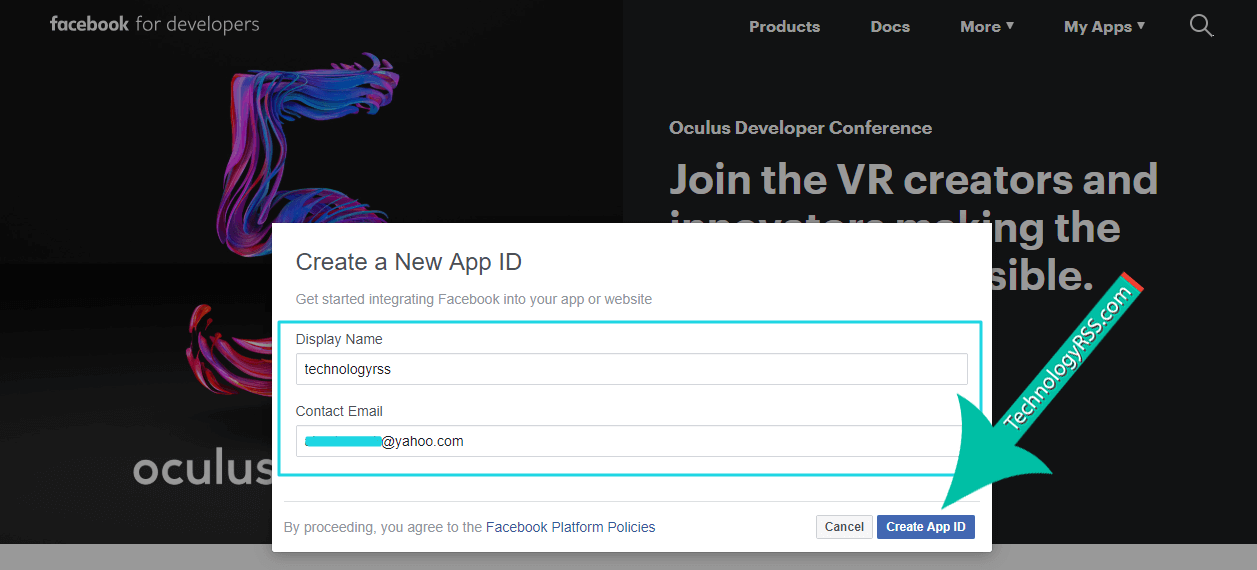Click the TechnologyRSS.com watermark banner
Screen dimensions: 1257x570
[1070, 355]
